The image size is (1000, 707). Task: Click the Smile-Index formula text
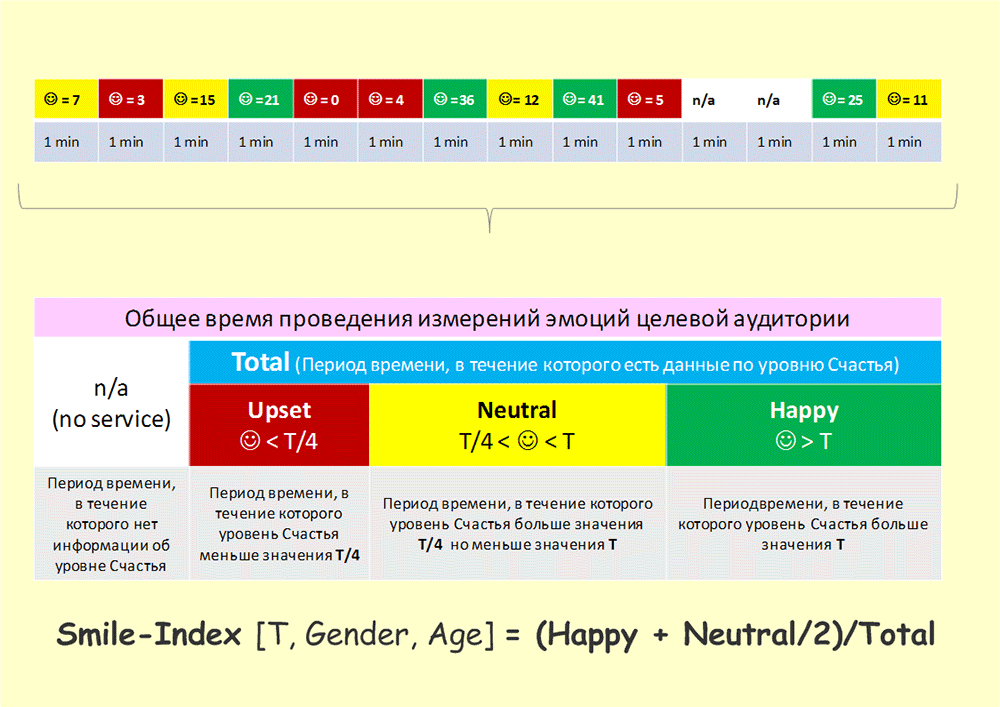pyautogui.click(x=495, y=634)
